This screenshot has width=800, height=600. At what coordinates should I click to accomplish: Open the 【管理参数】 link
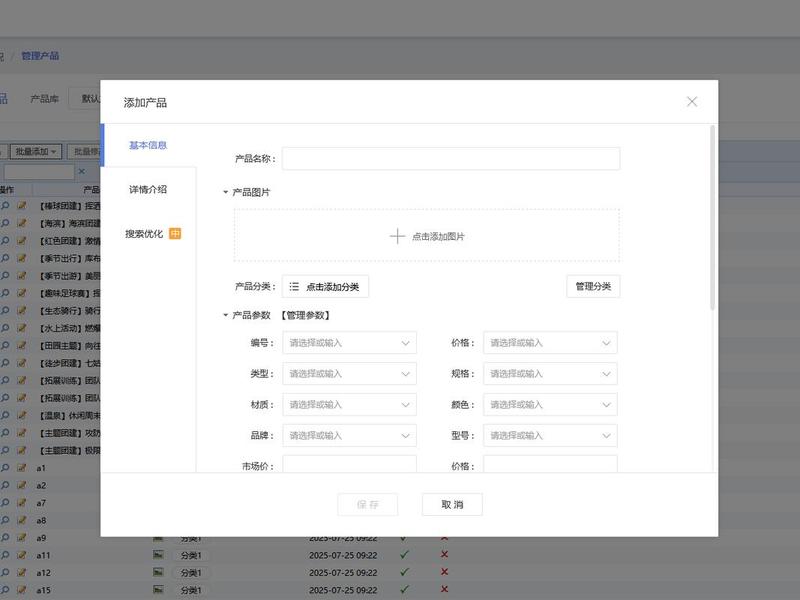click(x=305, y=315)
